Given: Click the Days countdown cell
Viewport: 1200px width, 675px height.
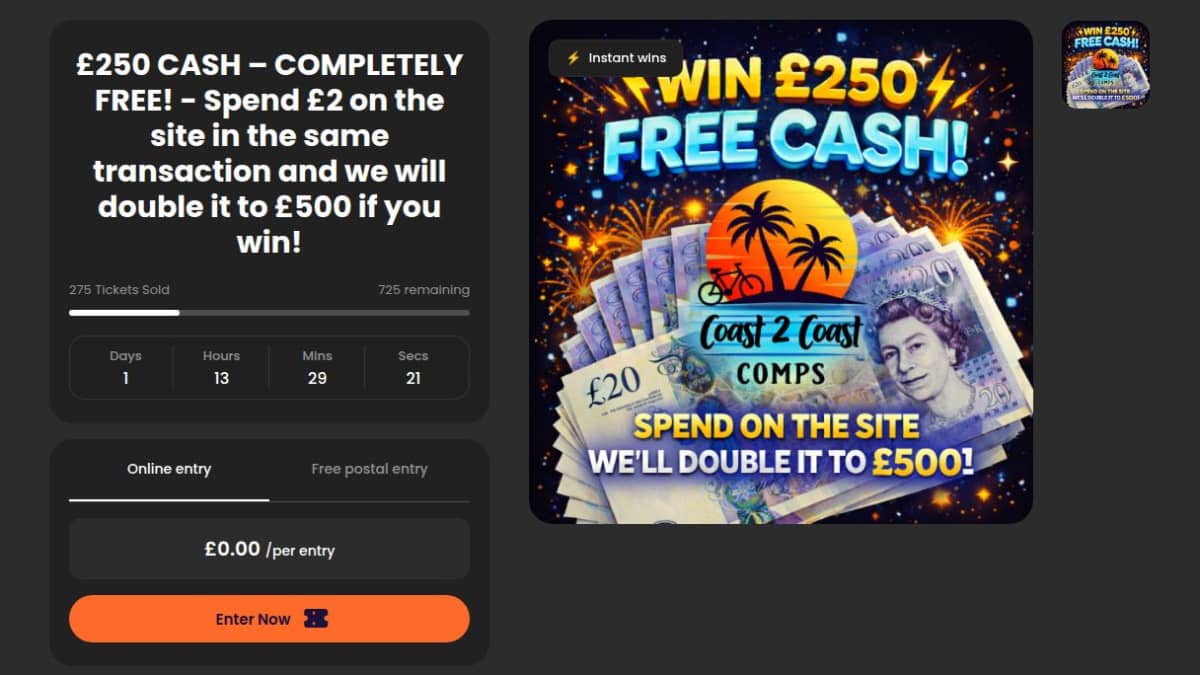Looking at the screenshot, I should tap(125, 367).
